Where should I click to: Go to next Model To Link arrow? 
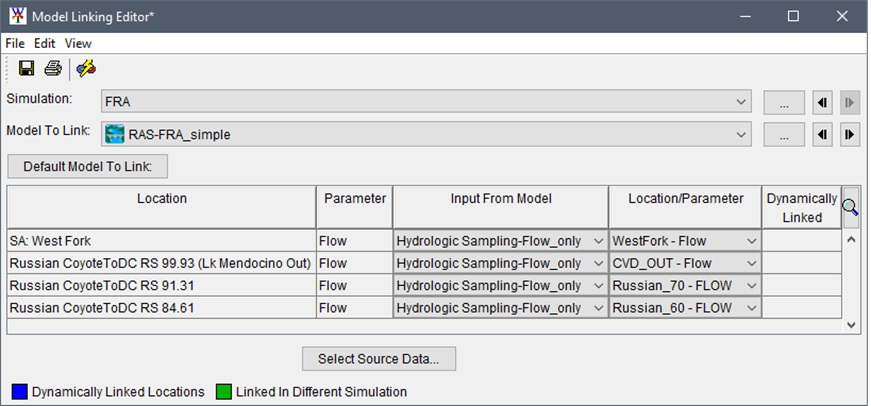coord(849,134)
